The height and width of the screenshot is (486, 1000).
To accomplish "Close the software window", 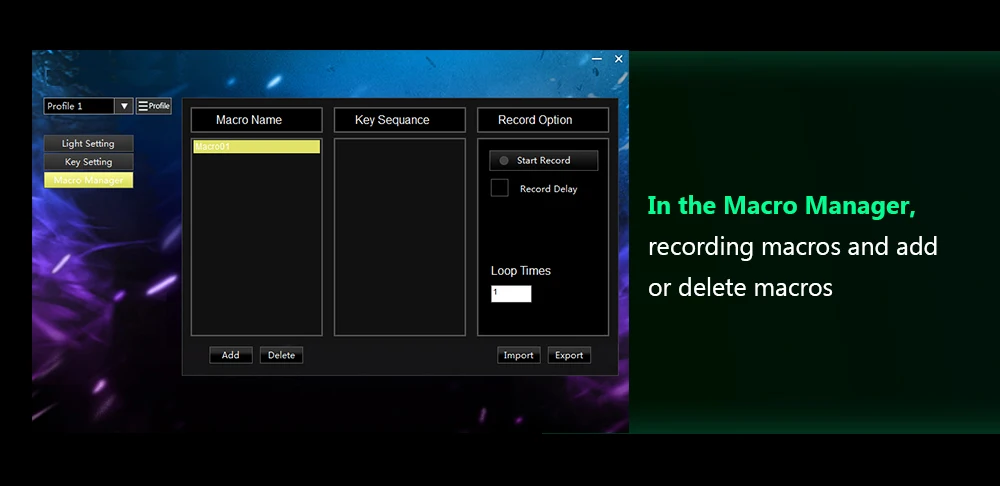I will [x=619, y=59].
